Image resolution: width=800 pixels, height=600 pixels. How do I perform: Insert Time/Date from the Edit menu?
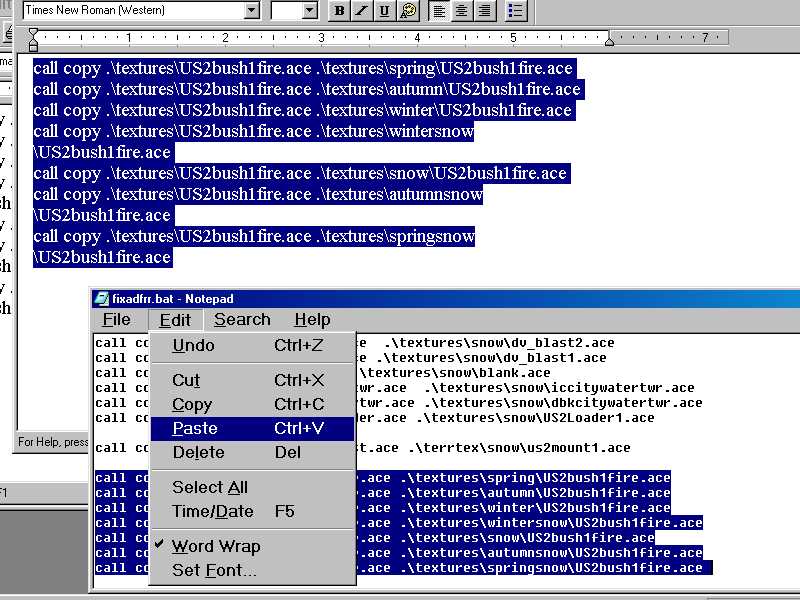(x=253, y=511)
